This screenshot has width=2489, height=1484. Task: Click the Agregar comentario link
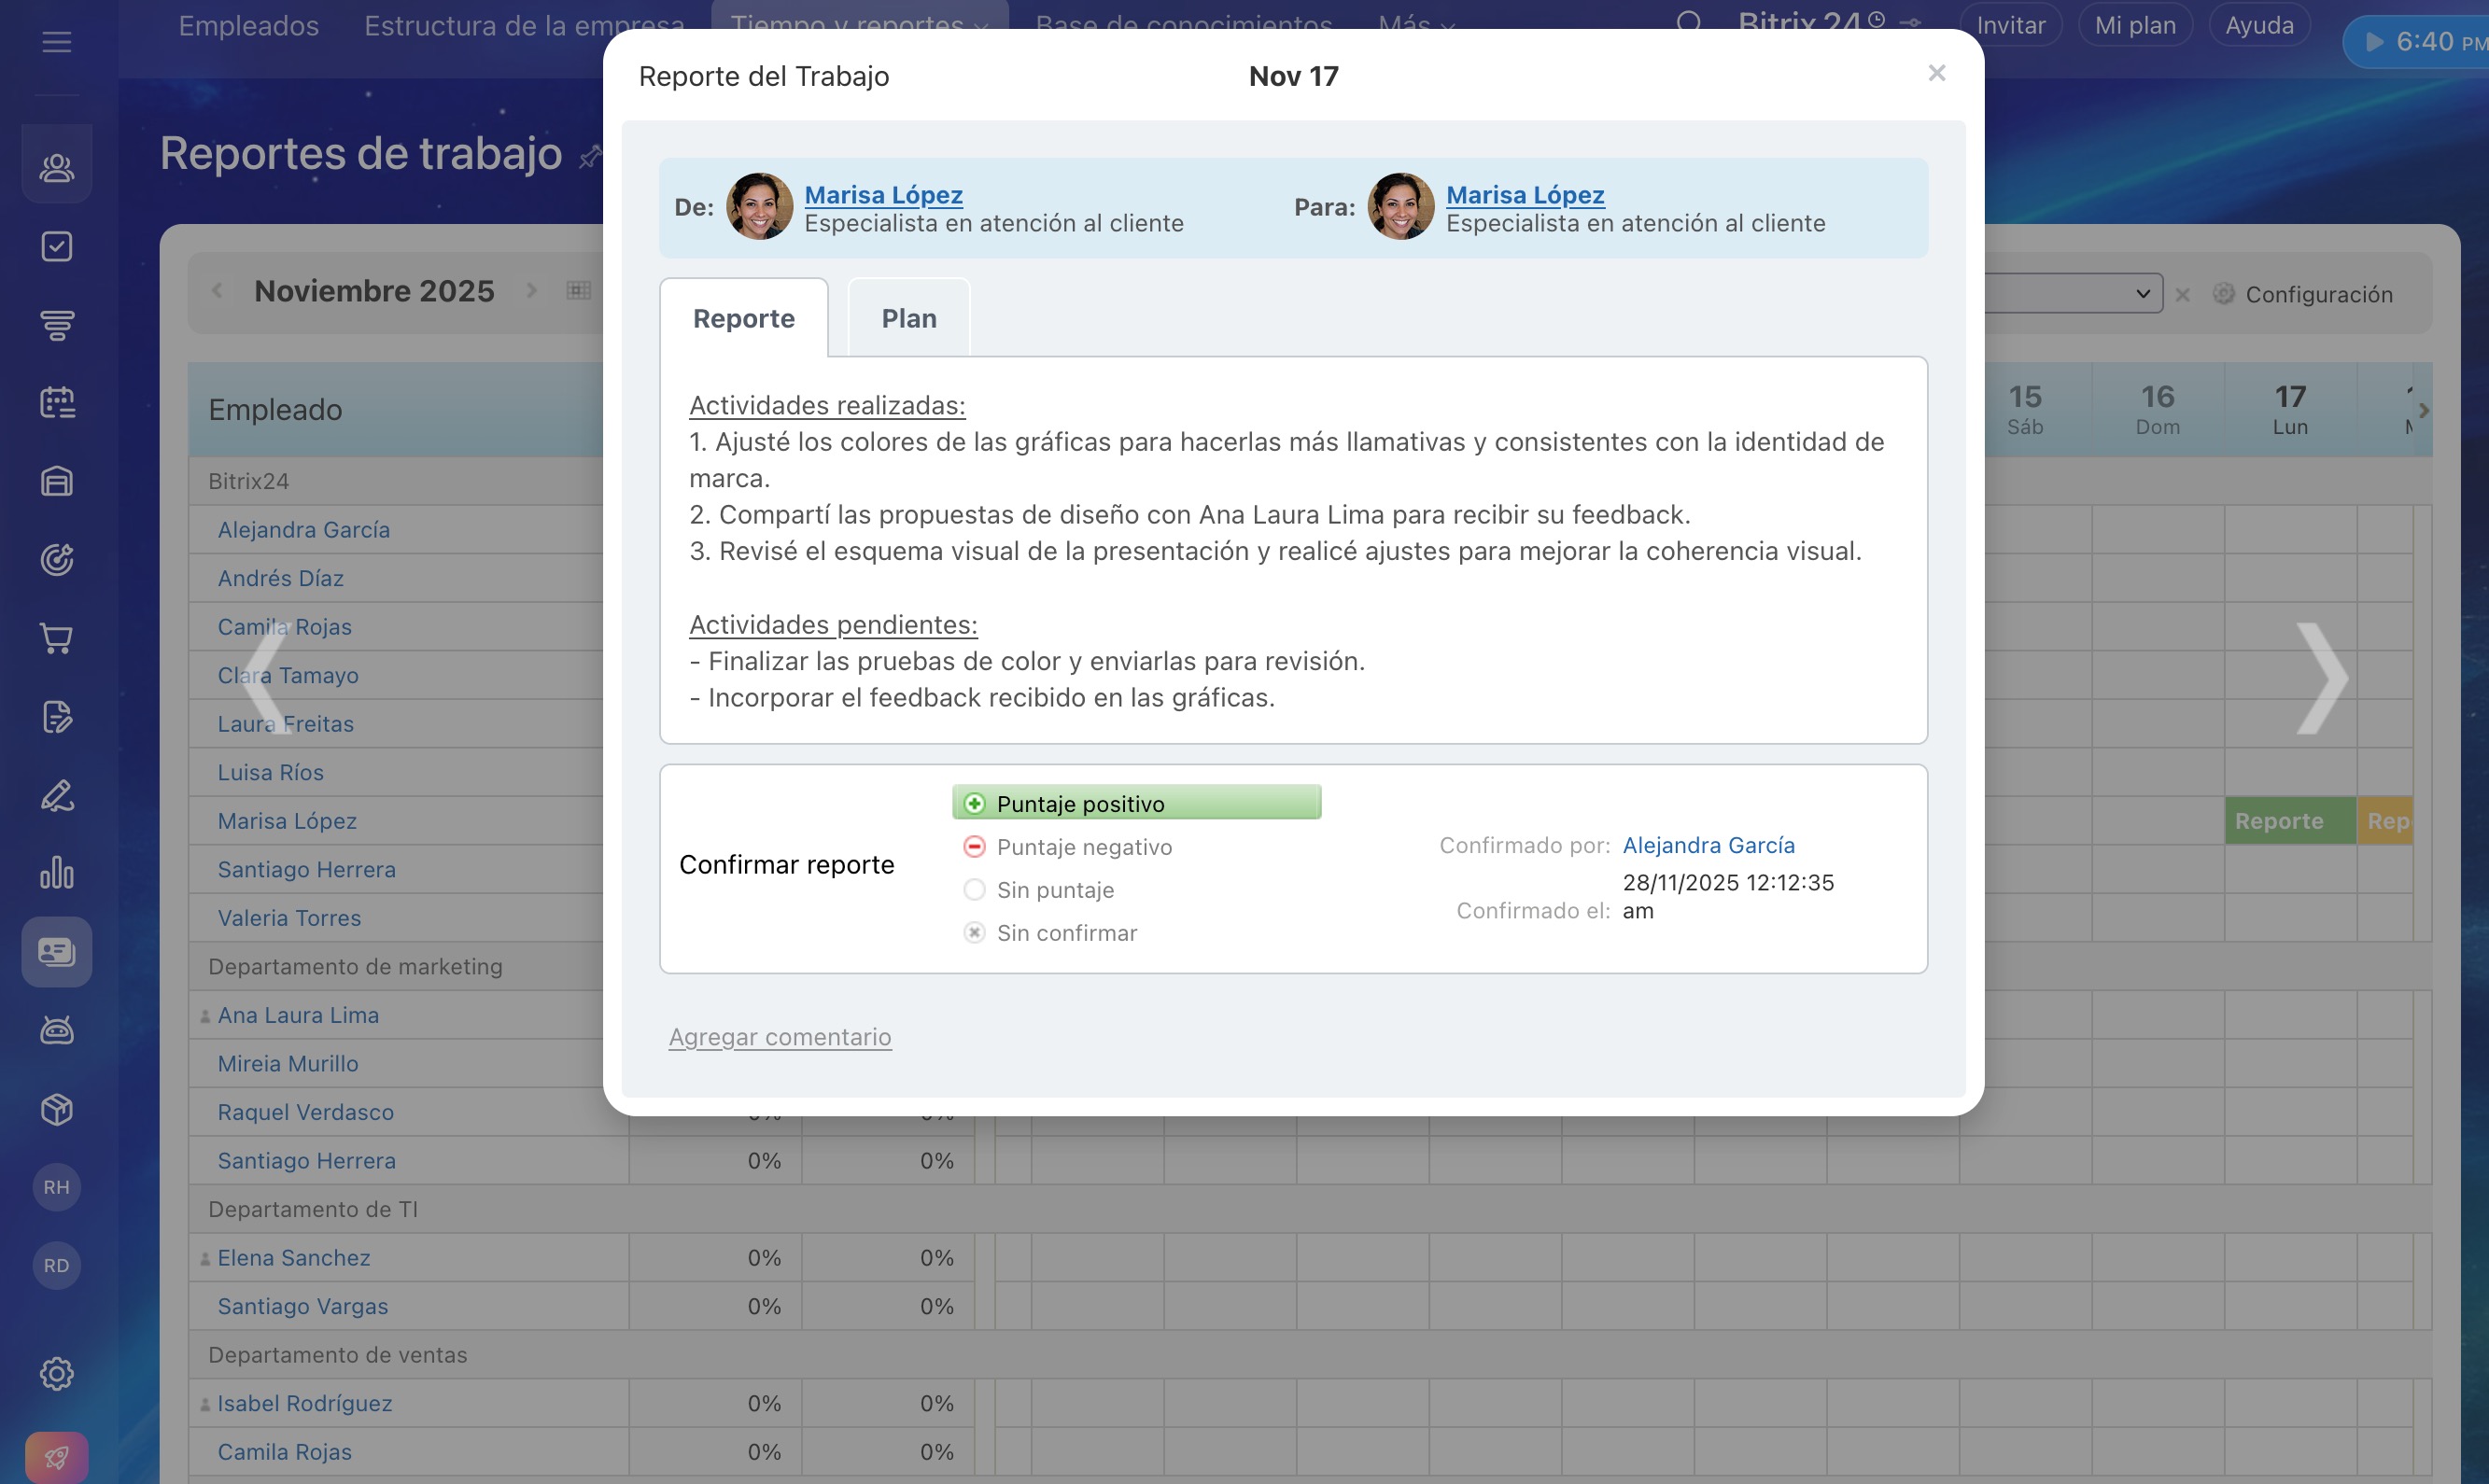pos(779,1037)
